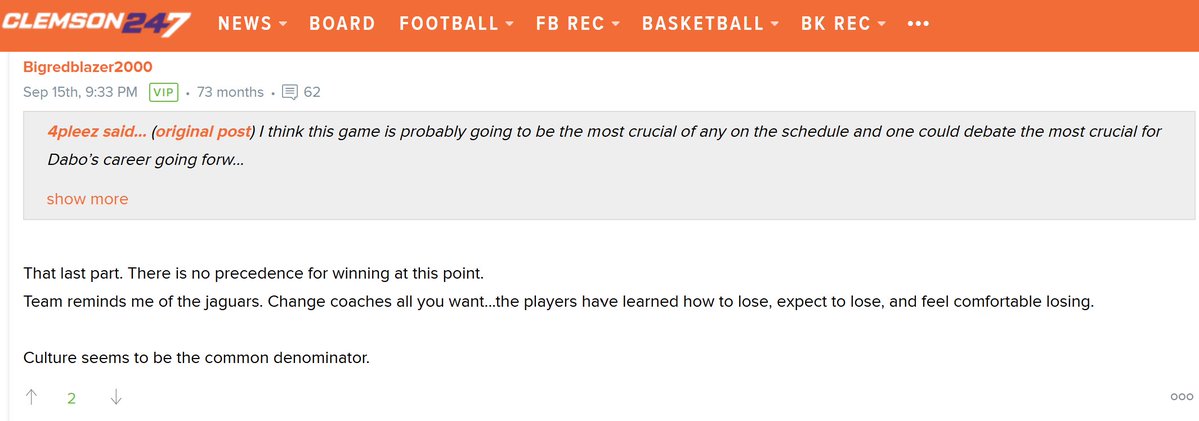The height and width of the screenshot is (421, 1199).
Task: Open the post options three-dot menu
Action: [x=1181, y=398]
